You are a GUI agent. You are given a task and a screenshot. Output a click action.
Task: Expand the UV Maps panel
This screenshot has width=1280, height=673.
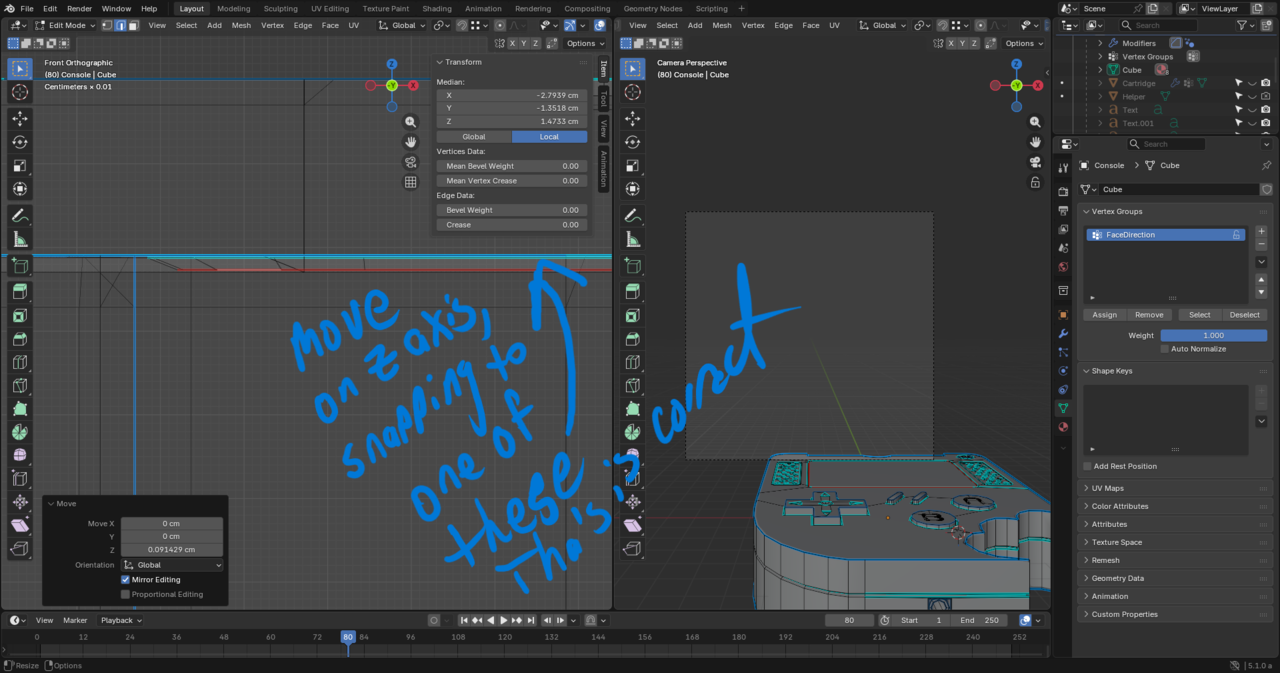coord(1107,488)
